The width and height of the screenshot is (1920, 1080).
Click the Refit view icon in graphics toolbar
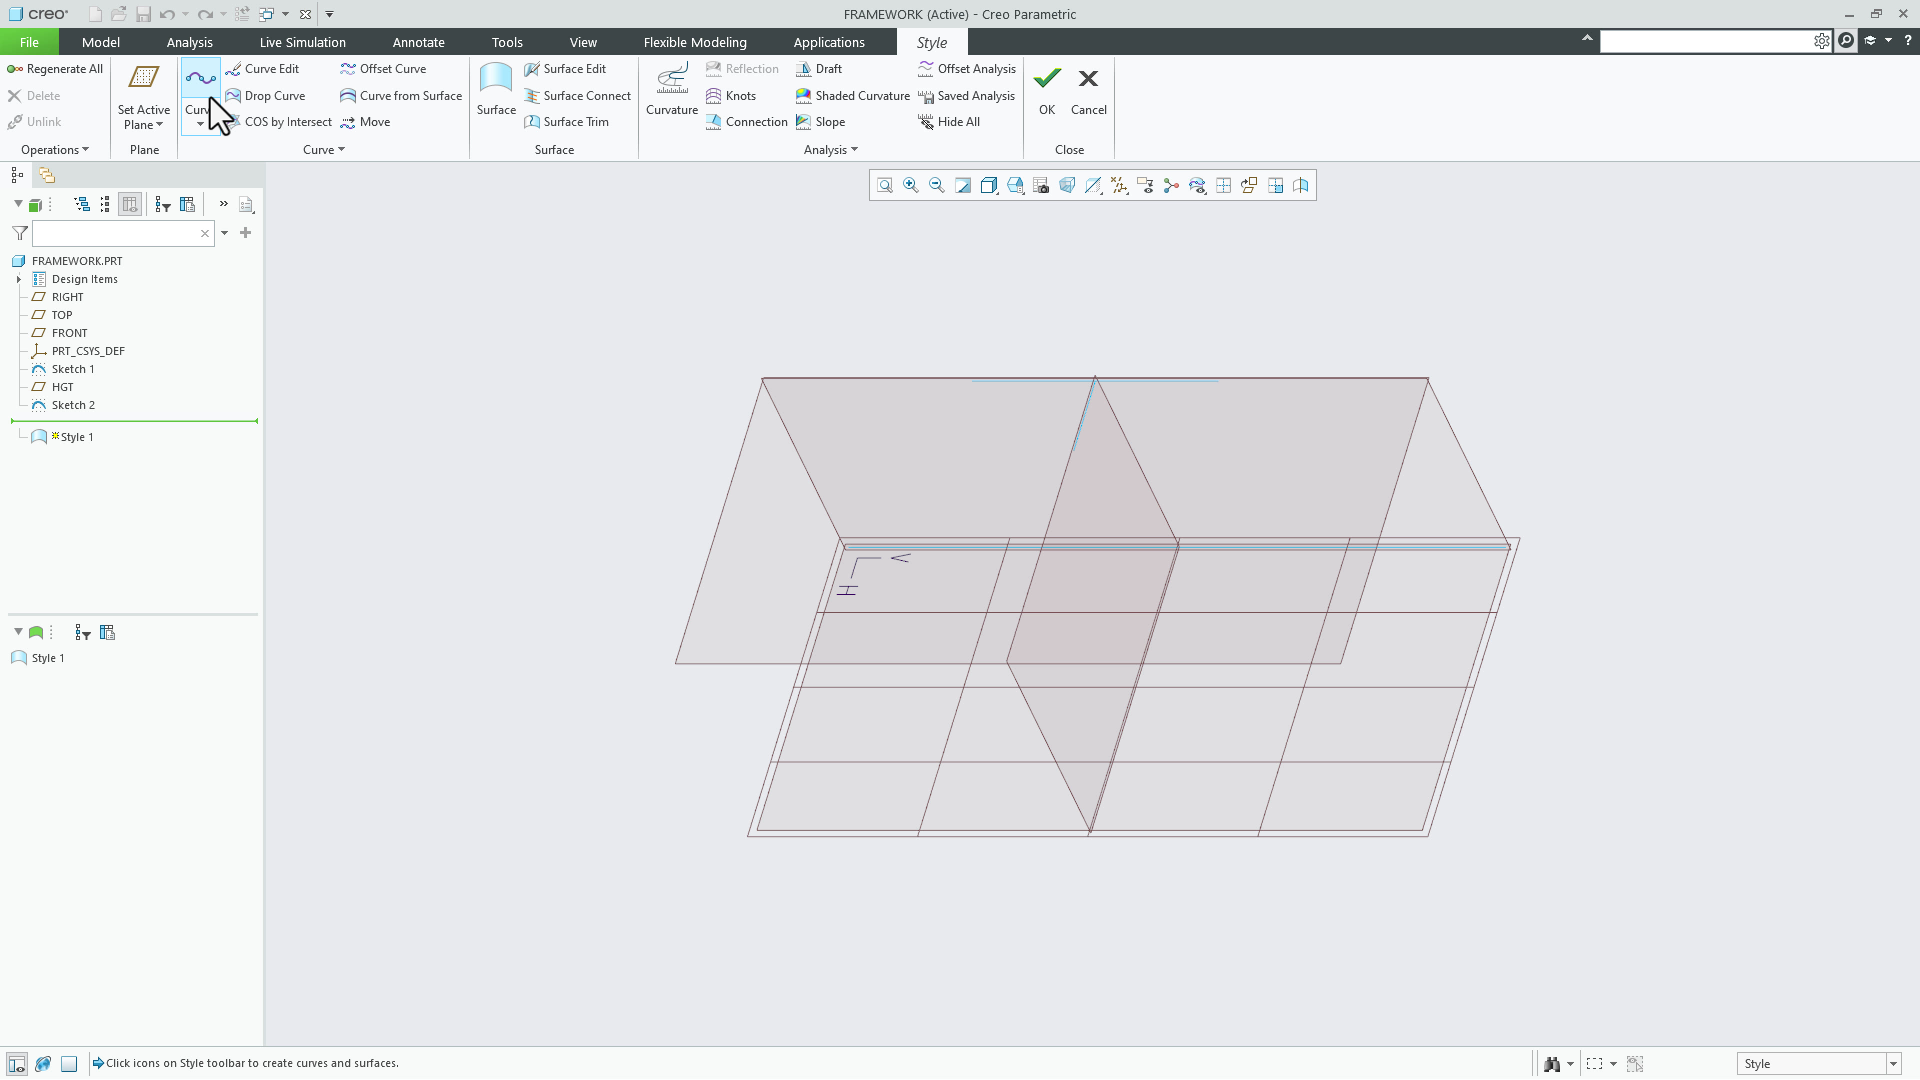click(885, 186)
